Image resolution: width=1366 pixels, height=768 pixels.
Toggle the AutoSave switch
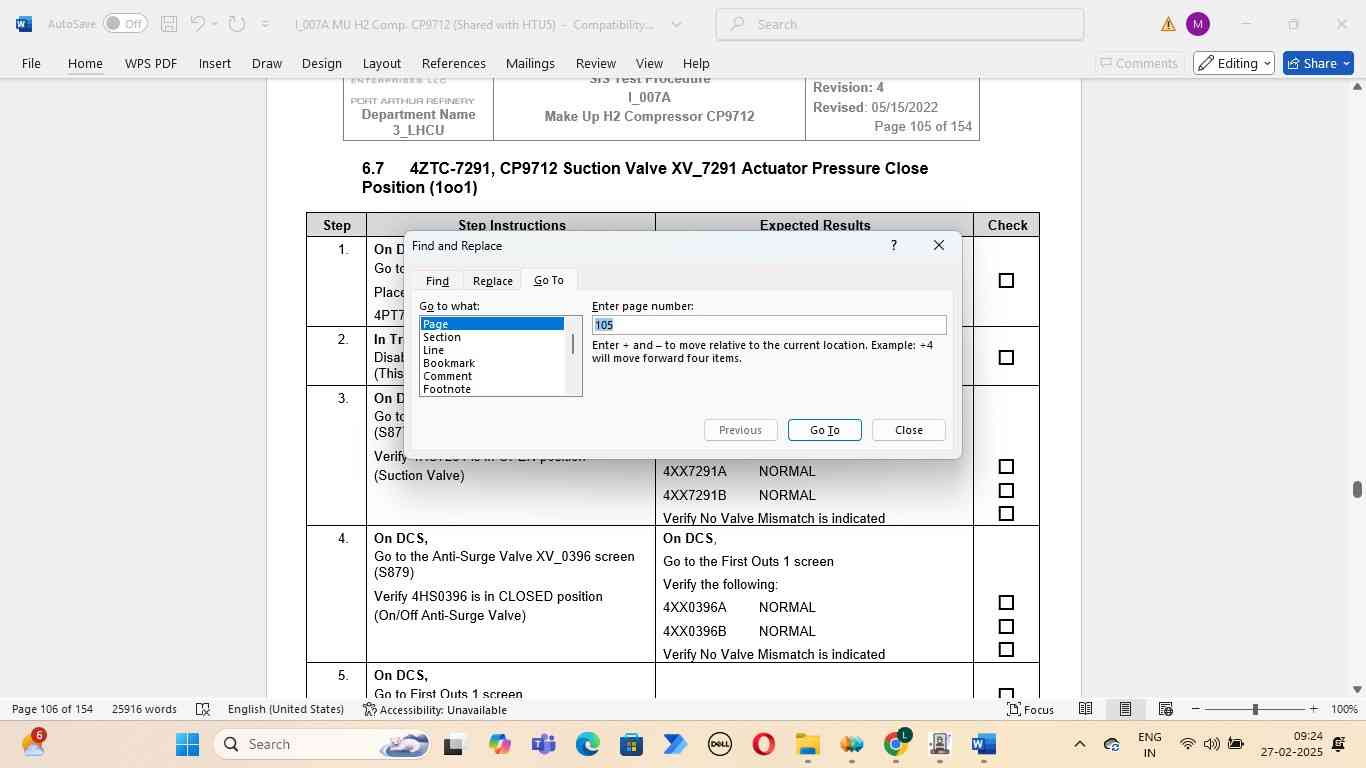[125, 24]
